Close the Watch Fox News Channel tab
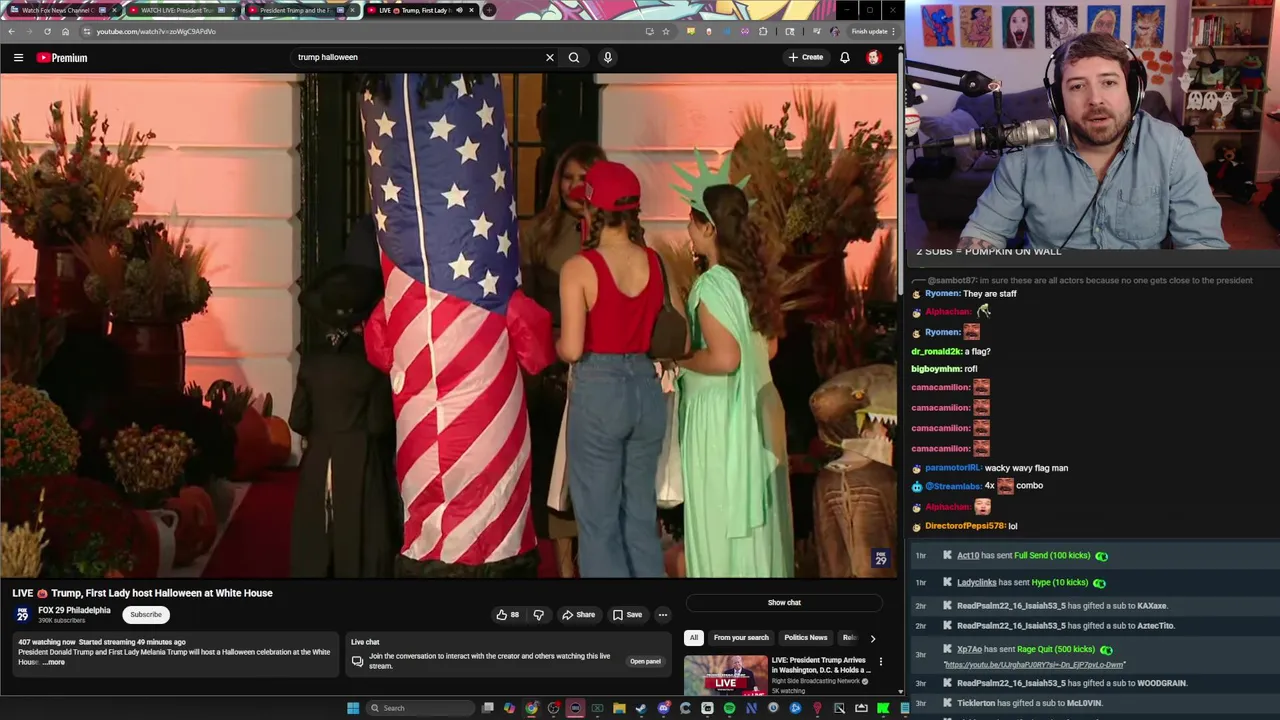Viewport: 1280px width, 720px height. [x=113, y=10]
